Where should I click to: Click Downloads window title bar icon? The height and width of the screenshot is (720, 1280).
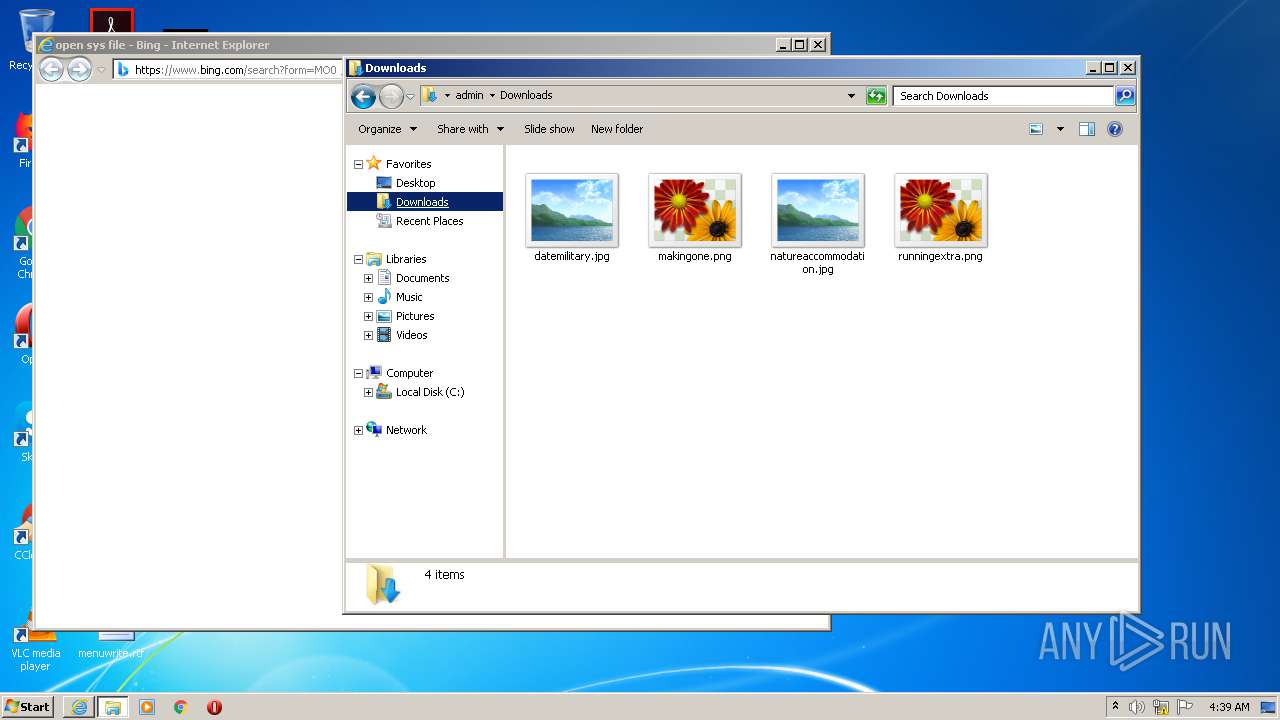(x=355, y=68)
